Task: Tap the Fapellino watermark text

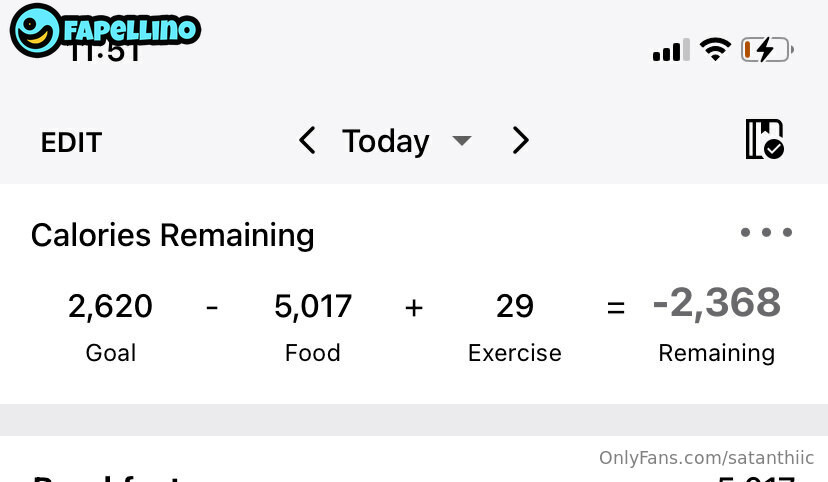Action: tap(130, 30)
